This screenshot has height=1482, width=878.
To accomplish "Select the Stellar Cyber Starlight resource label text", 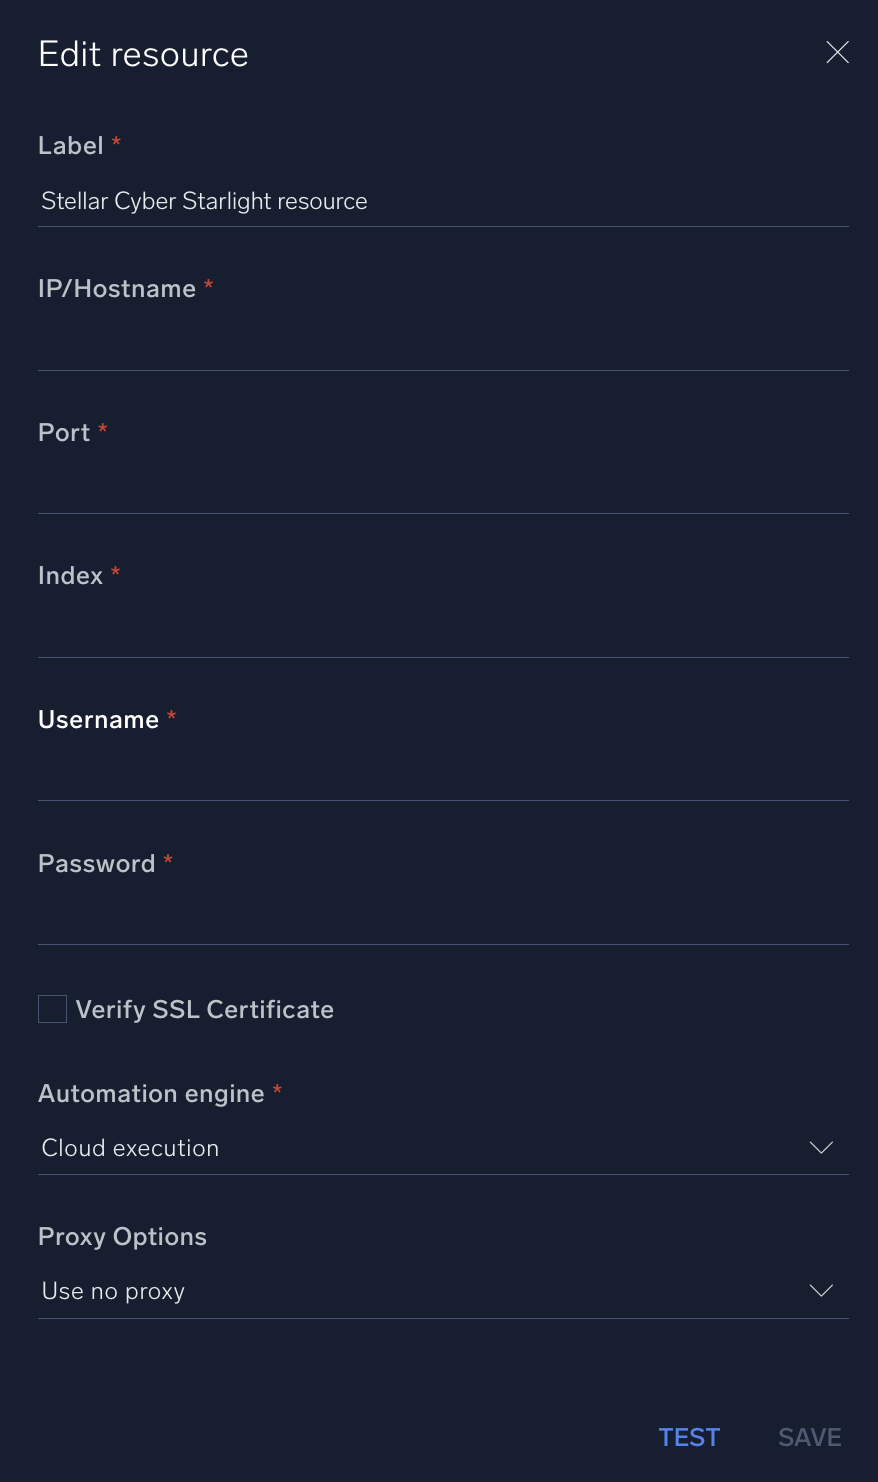I will click(204, 201).
